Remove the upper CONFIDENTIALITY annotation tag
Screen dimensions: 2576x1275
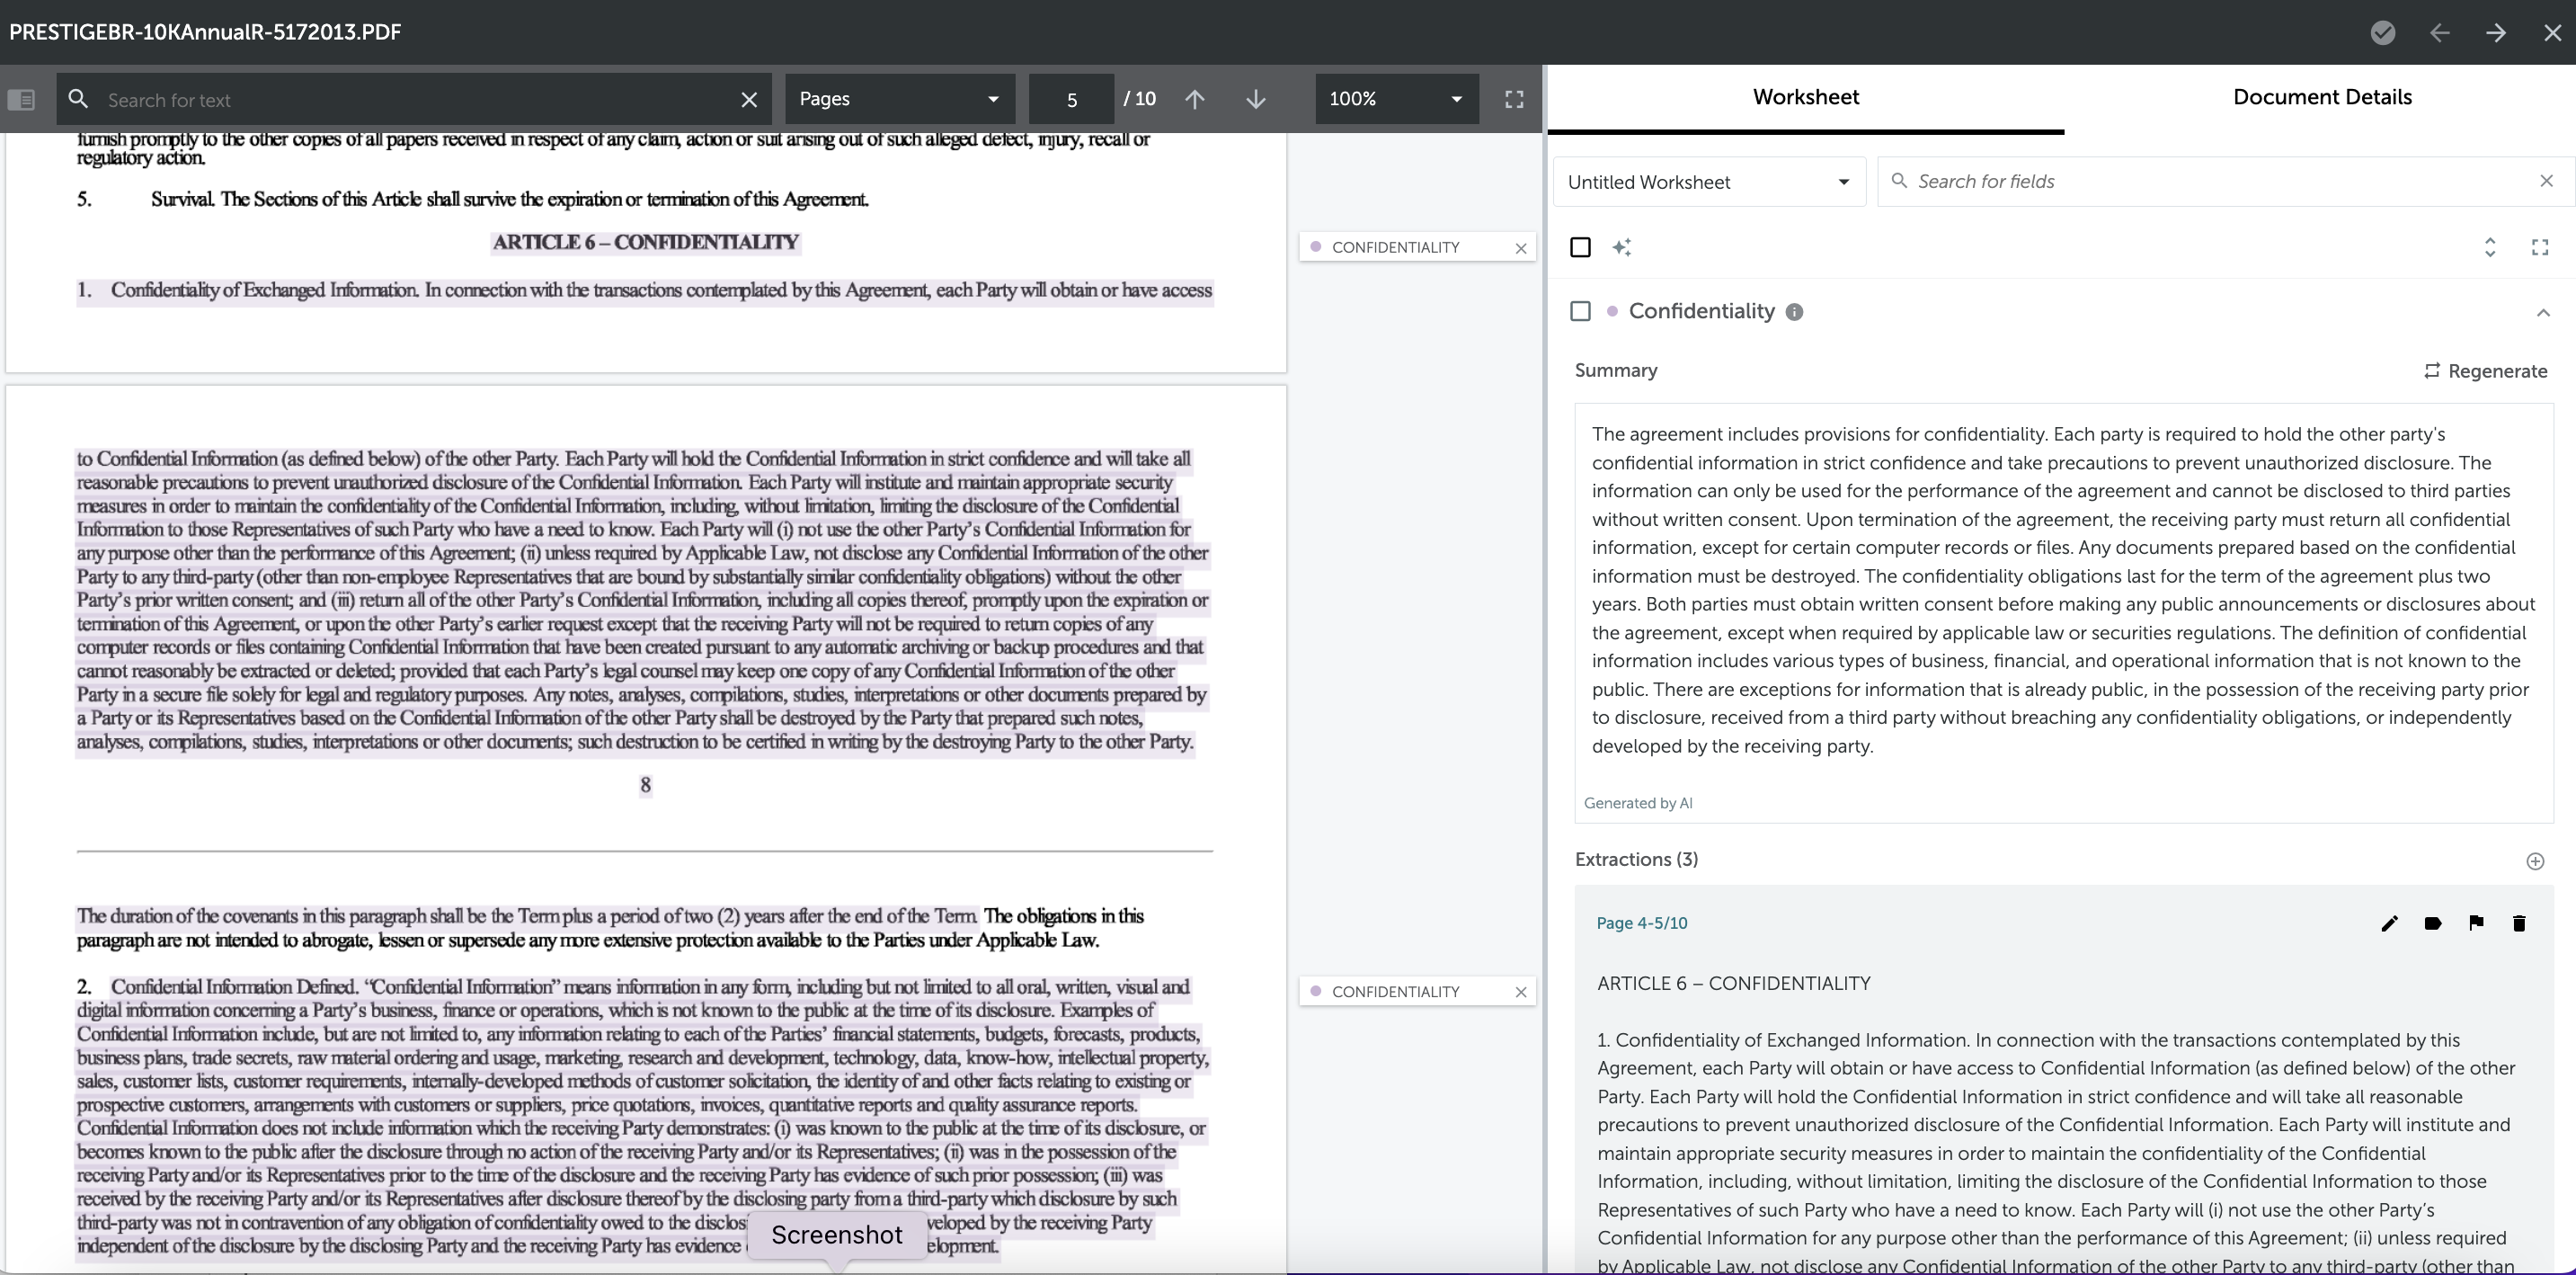tap(1521, 248)
